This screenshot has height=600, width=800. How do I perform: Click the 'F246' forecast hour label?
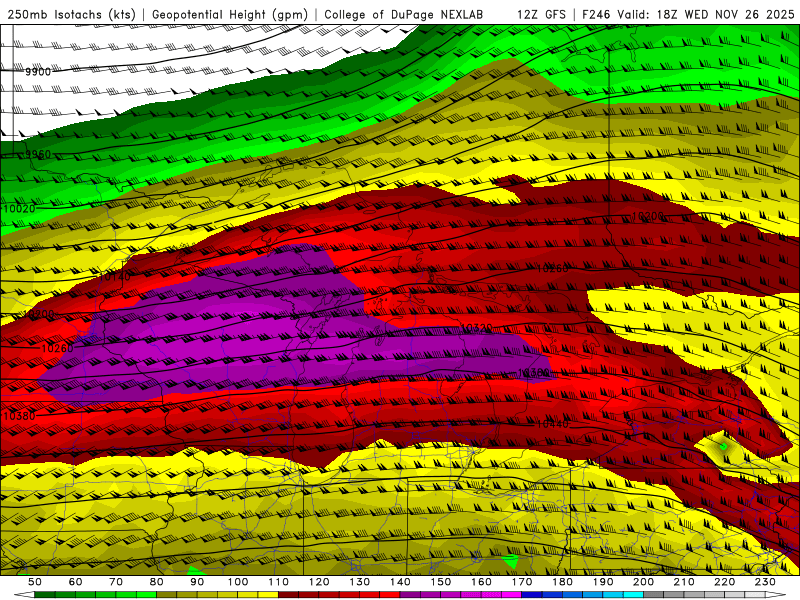point(596,15)
